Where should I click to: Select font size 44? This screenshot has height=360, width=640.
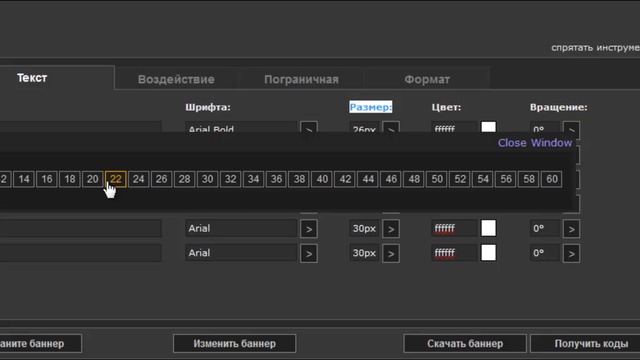[x=368, y=179]
